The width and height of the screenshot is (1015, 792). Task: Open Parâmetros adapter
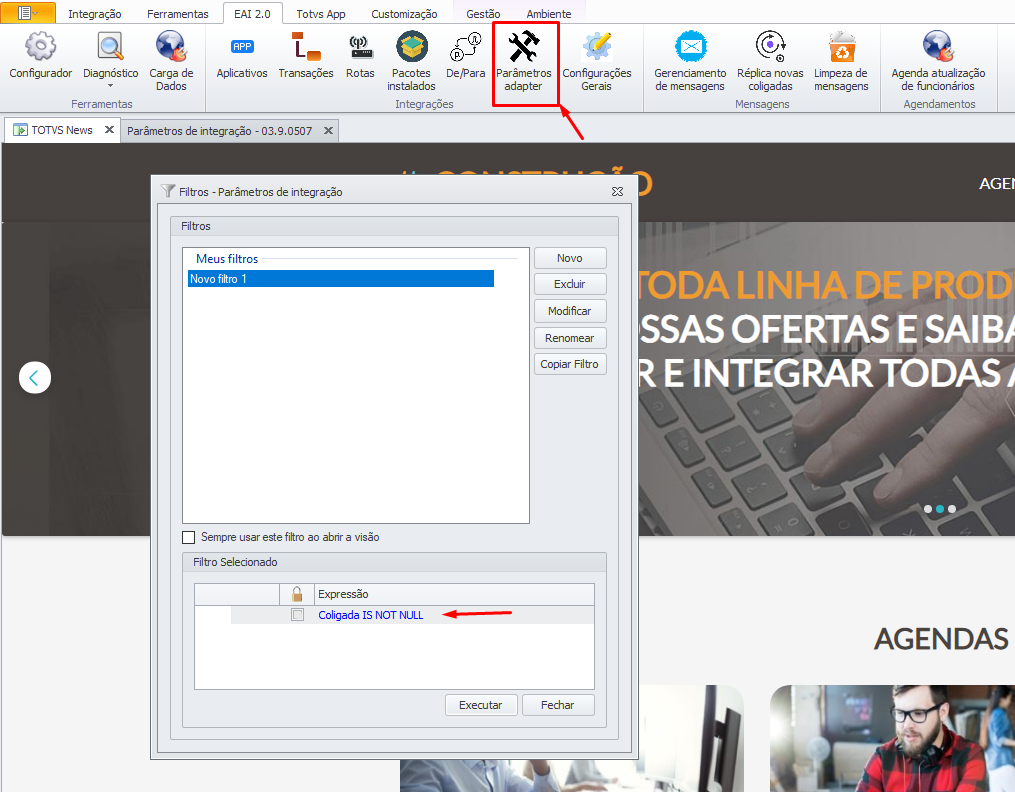click(524, 61)
